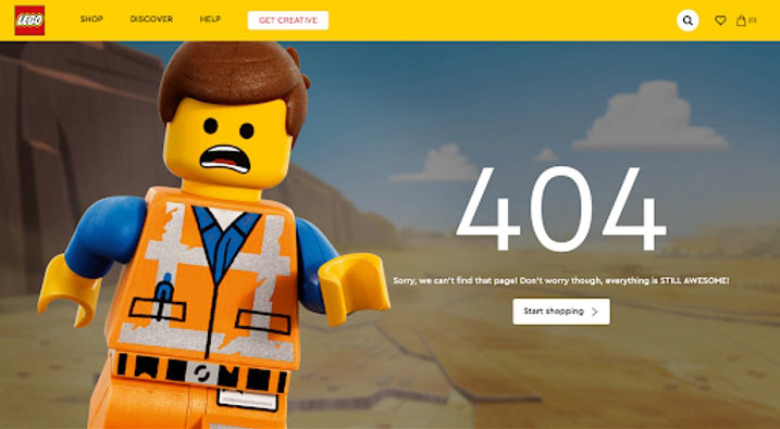Click the LEGO logo
Image resolution: width=780 pixels, height=429 pixels.
(x=29, y=20)
